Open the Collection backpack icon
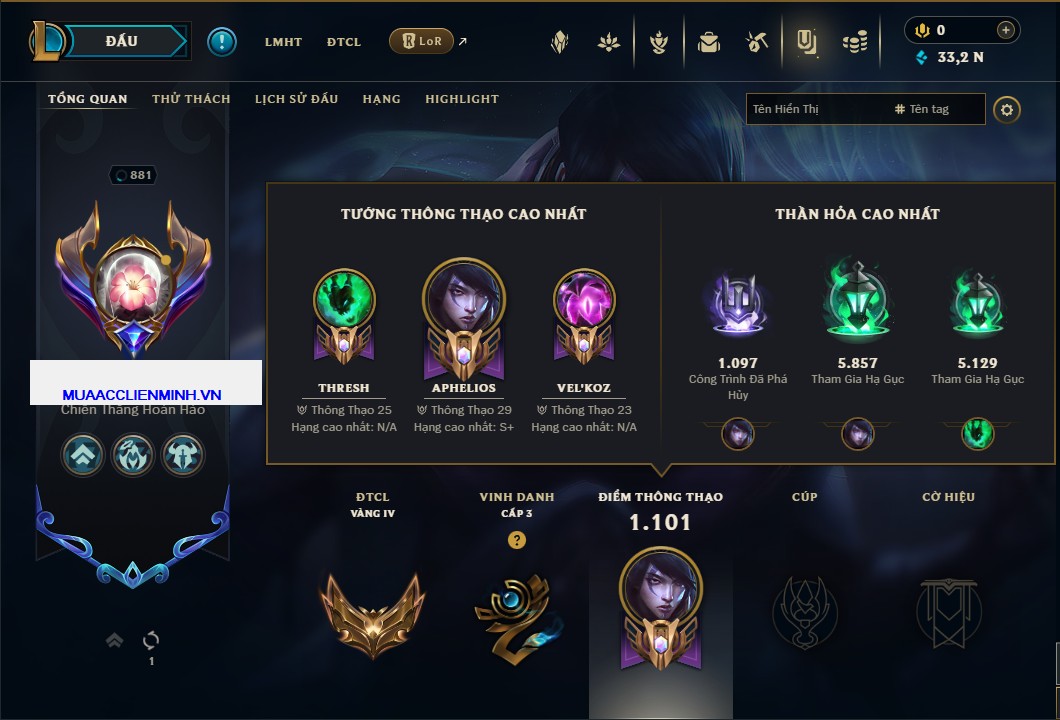 point(708,42)
